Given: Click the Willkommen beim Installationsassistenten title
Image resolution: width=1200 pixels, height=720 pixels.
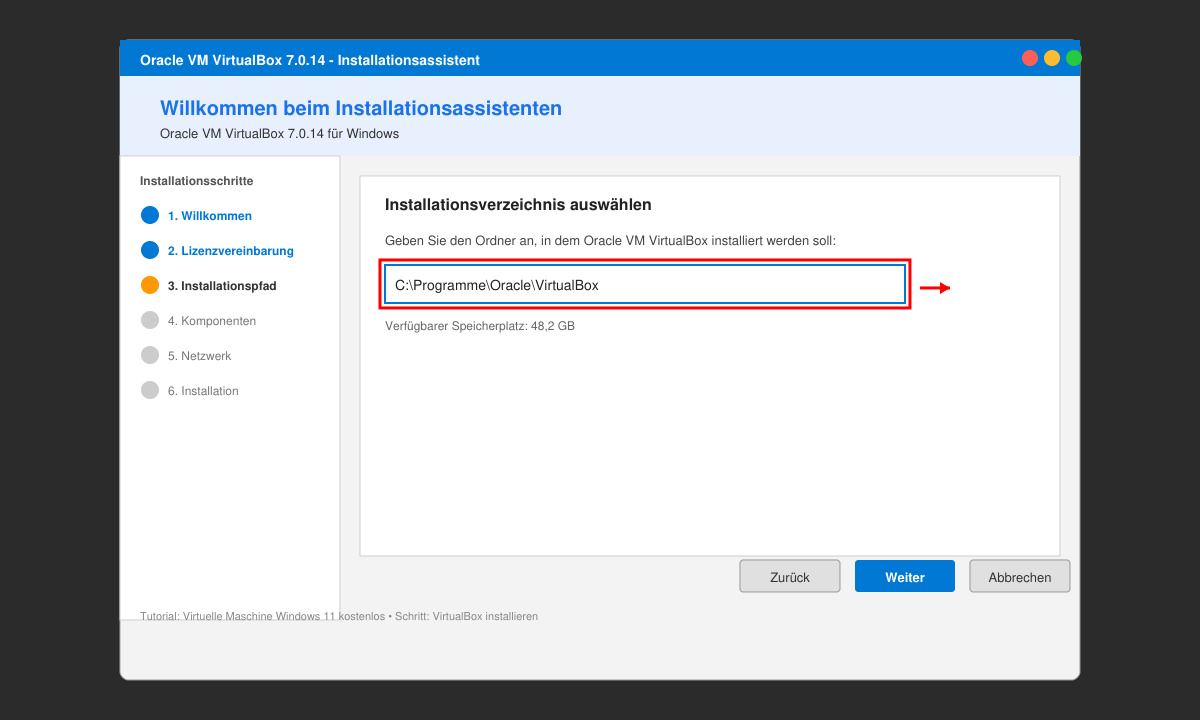Looking at the screenshot, I should [x=361, y=108].
